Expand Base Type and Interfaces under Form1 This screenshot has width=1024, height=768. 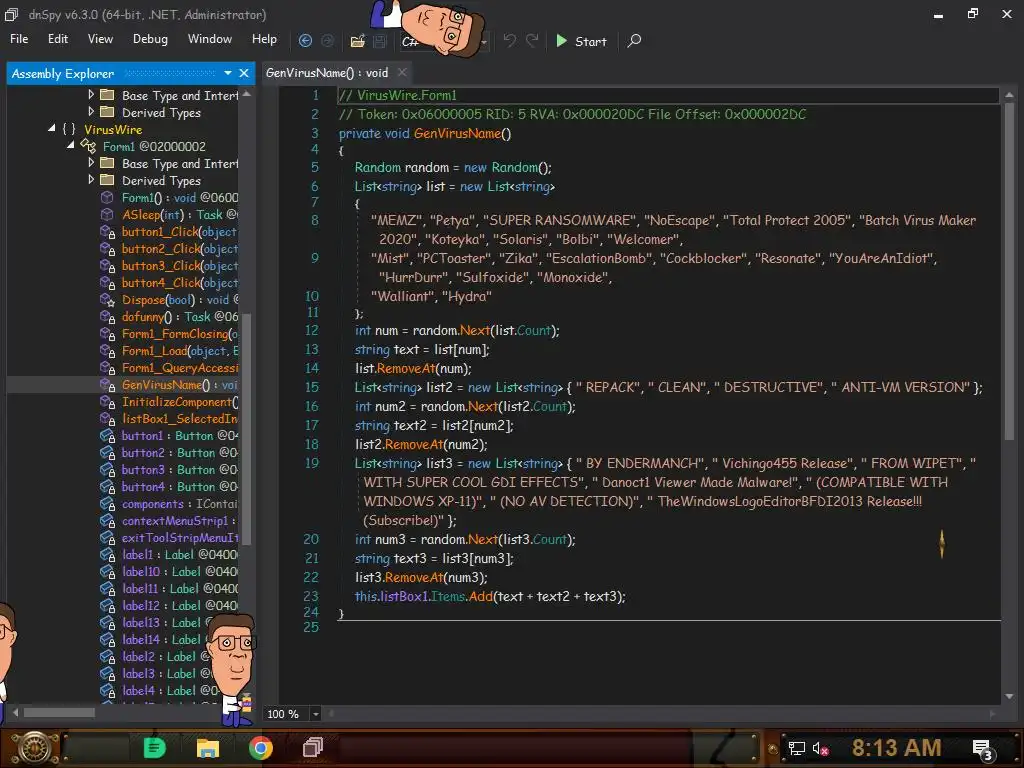coord(91,162)
